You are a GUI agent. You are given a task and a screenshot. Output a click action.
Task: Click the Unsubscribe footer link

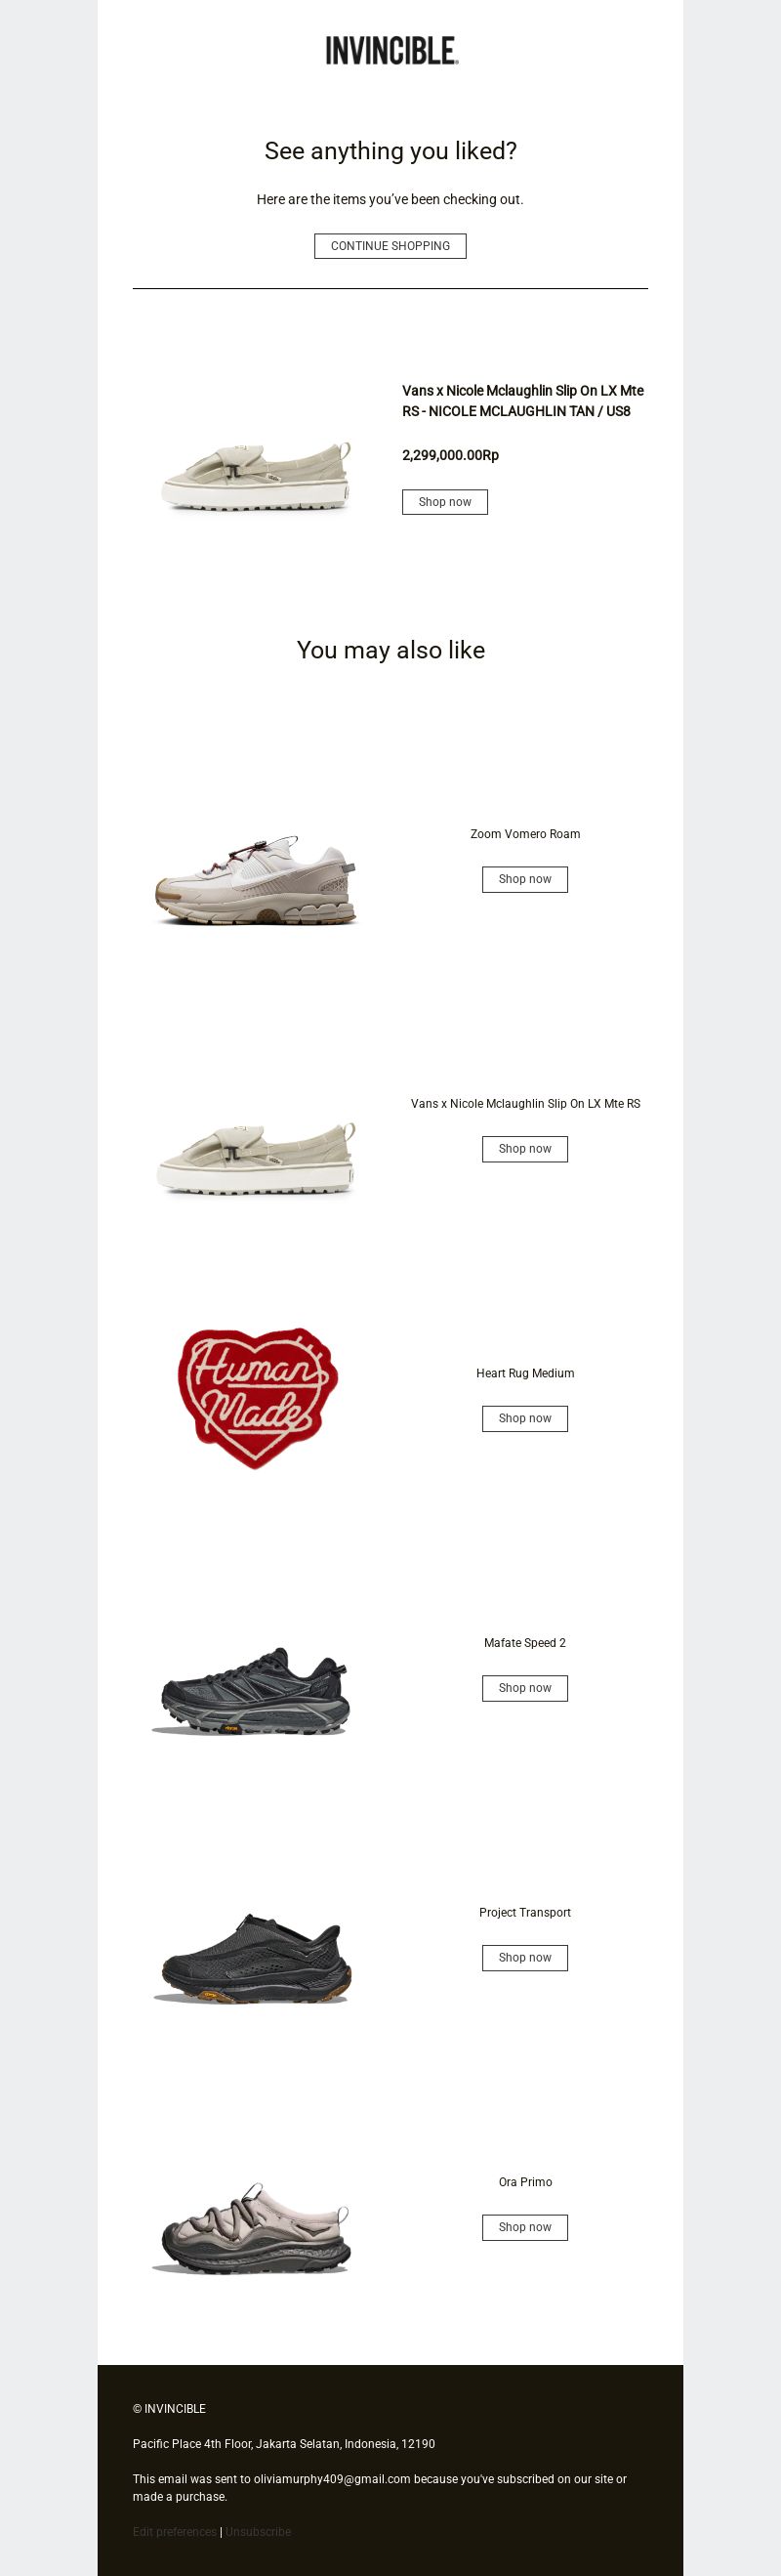[258, 2532]
